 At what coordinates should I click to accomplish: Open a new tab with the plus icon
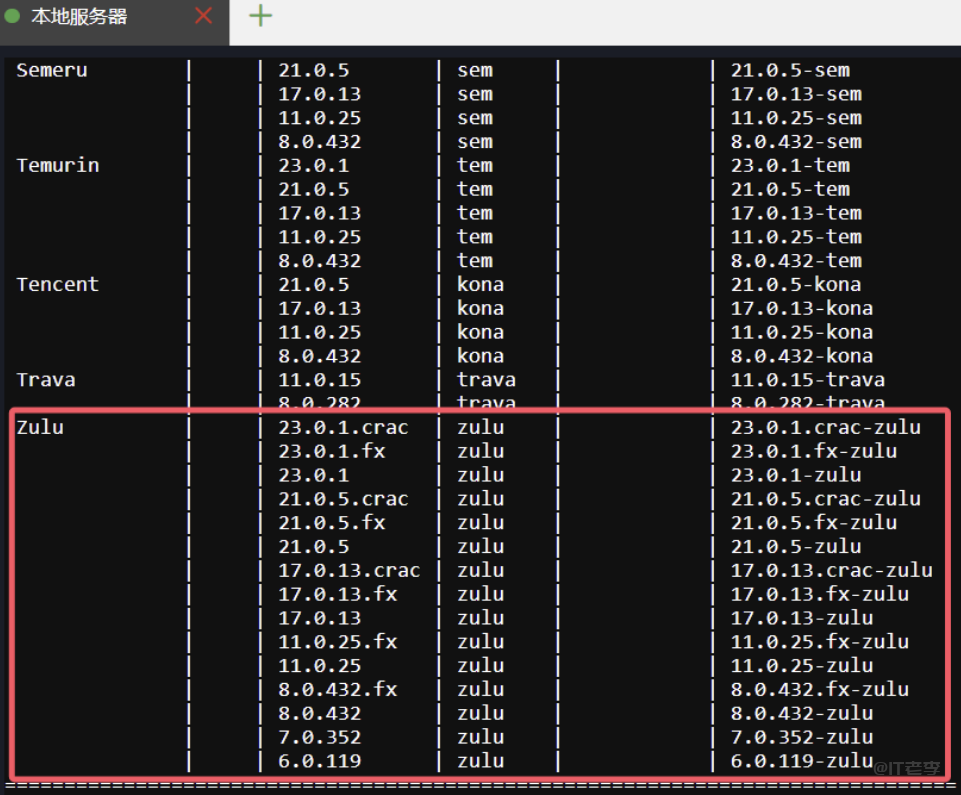coord(260,16)
